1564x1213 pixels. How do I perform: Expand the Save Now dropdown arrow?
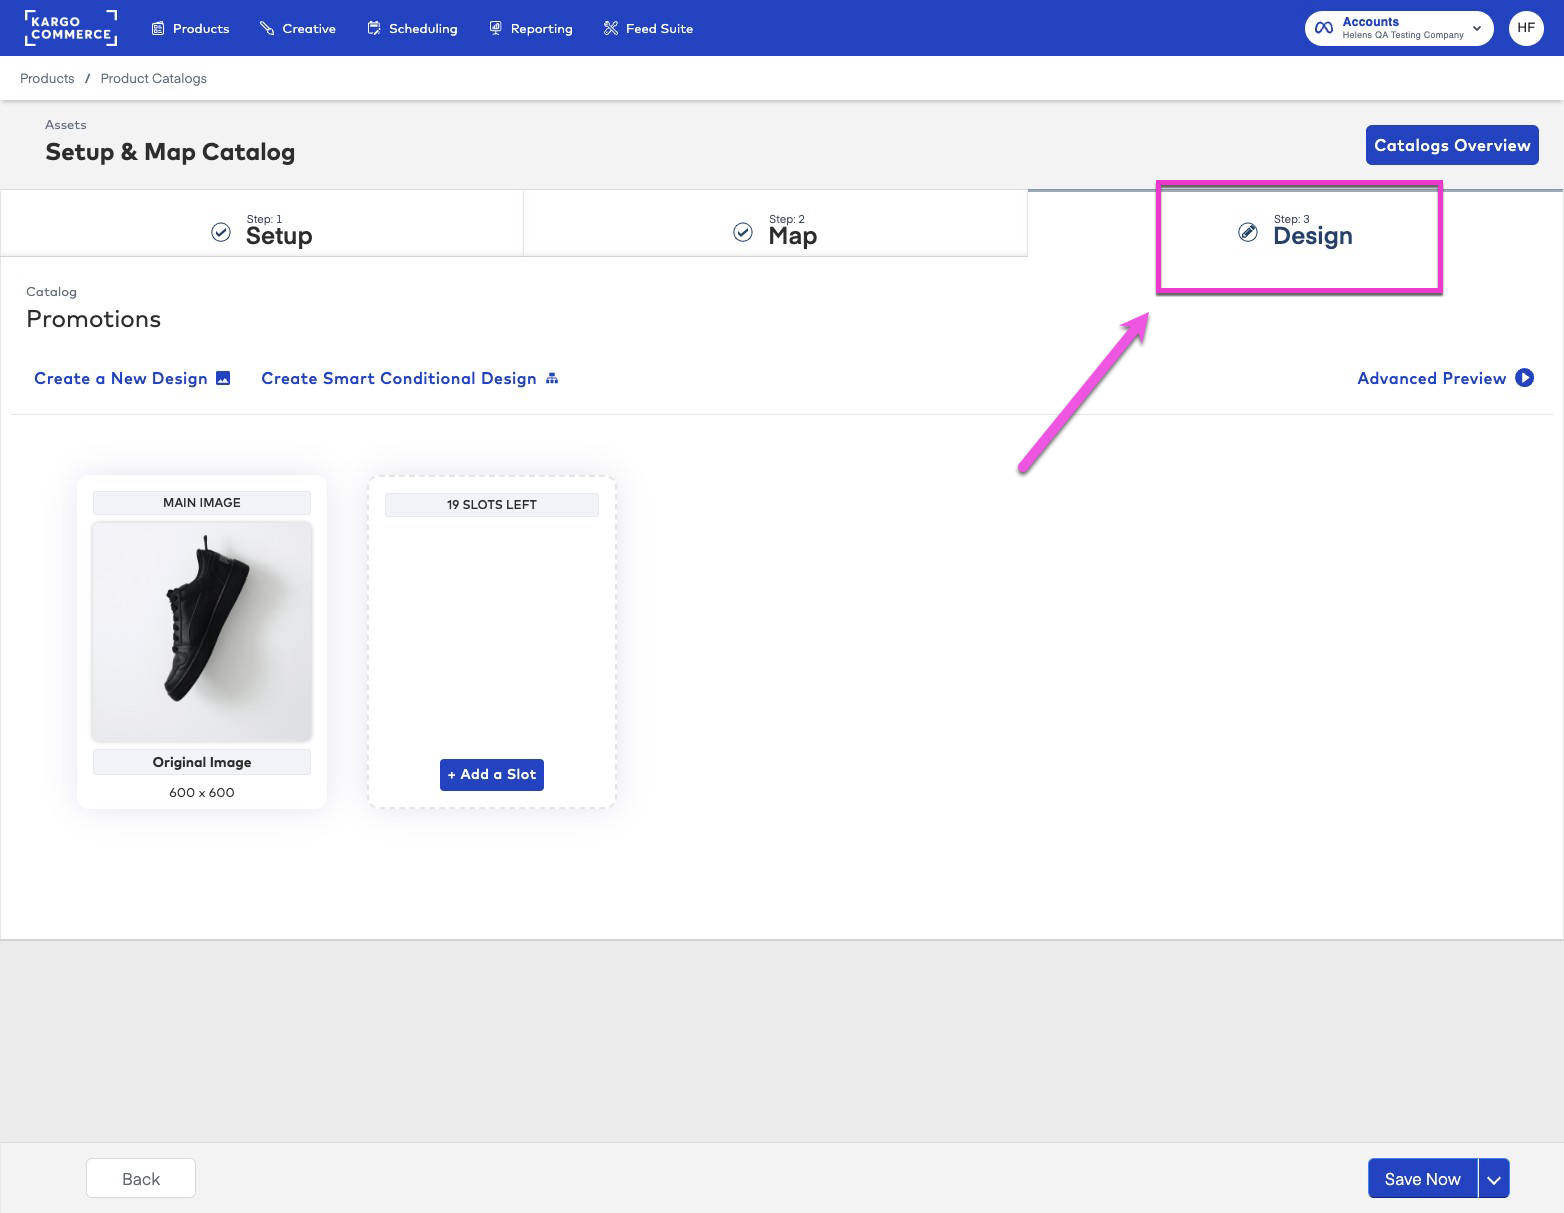point(1493,1178)
